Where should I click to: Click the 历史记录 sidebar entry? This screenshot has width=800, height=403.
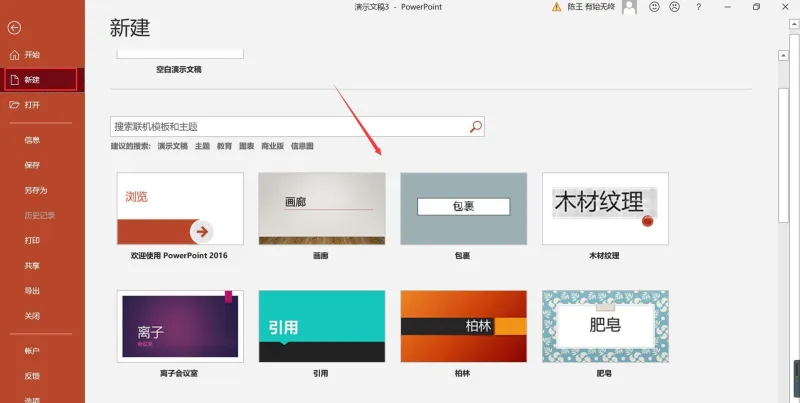[39, 215]
